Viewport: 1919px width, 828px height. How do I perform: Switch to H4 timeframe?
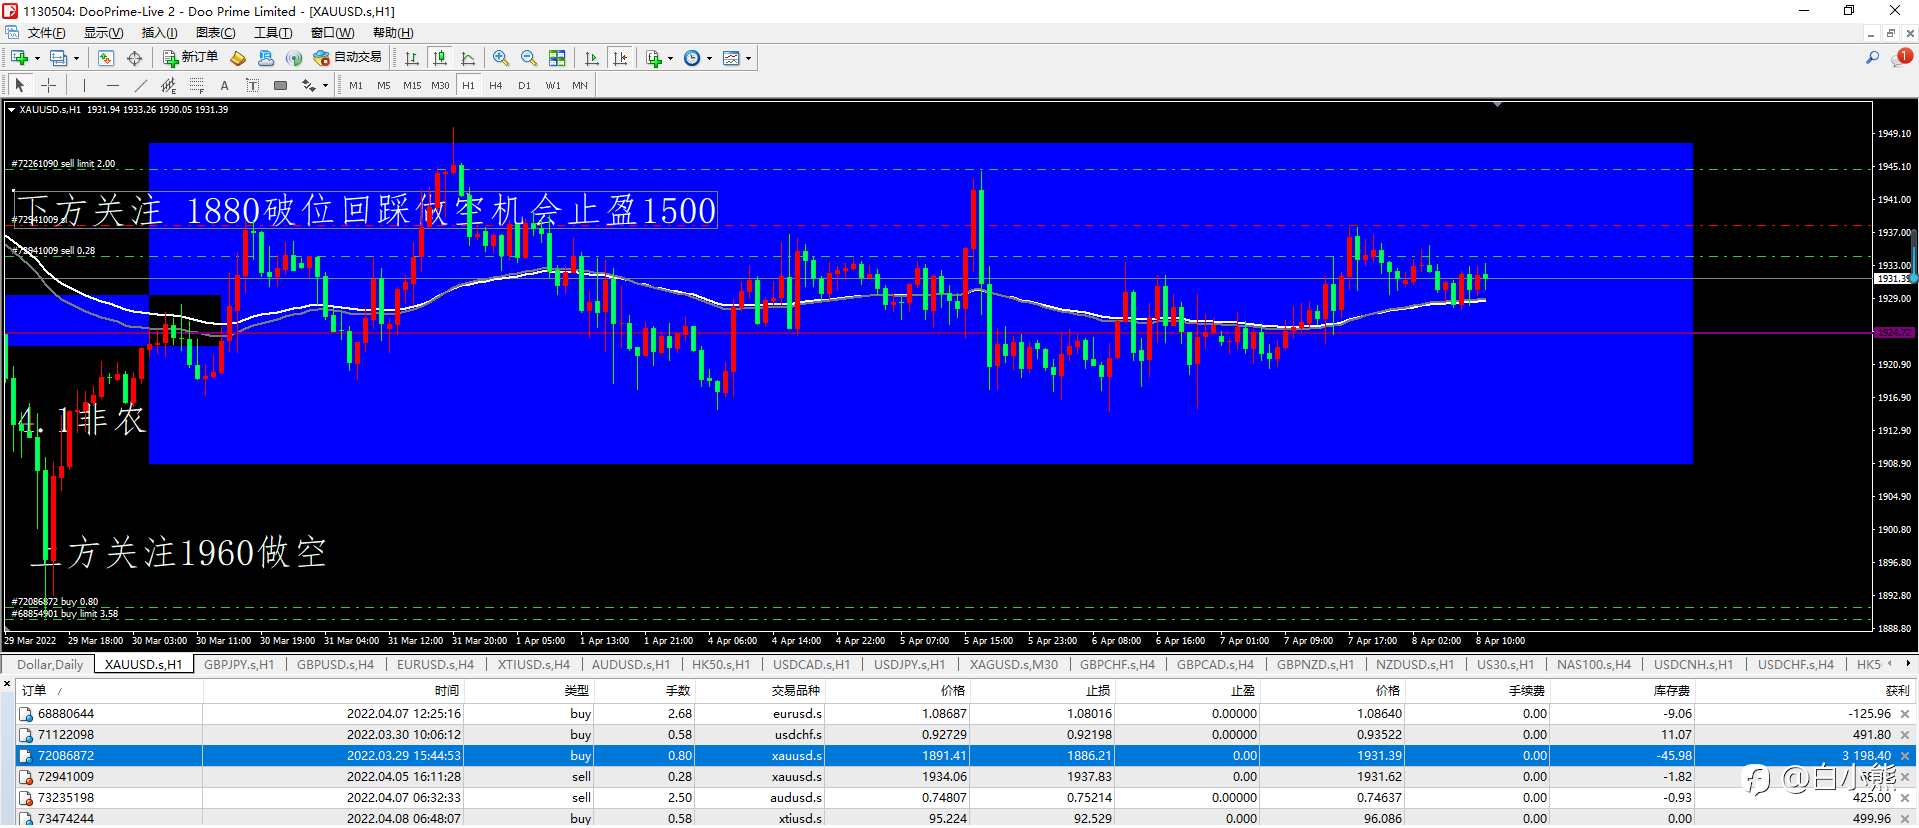[496, 86]
